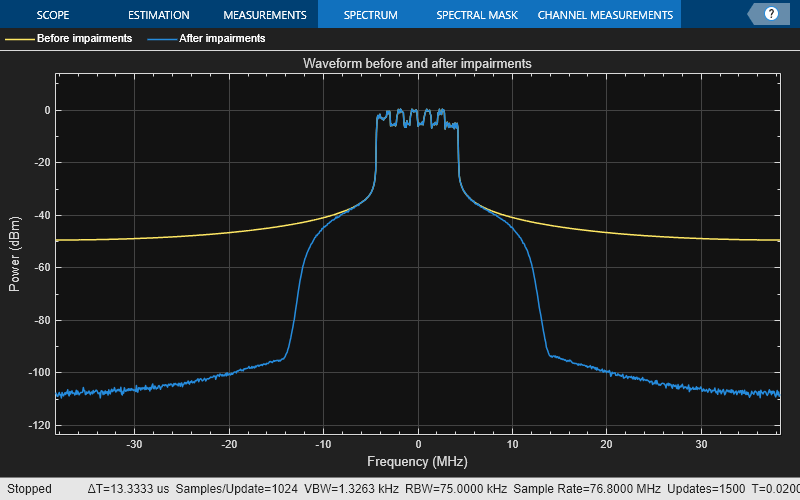
Task: Select the MEASUREMENTS tab
Action: click(265, 15)
